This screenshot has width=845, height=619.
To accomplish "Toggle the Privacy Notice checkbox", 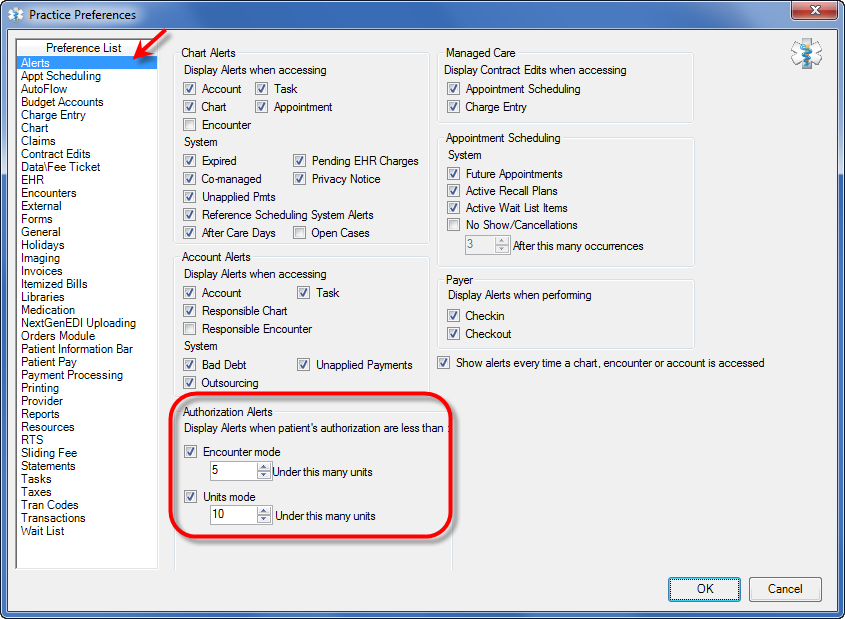I will coord(299,178).
